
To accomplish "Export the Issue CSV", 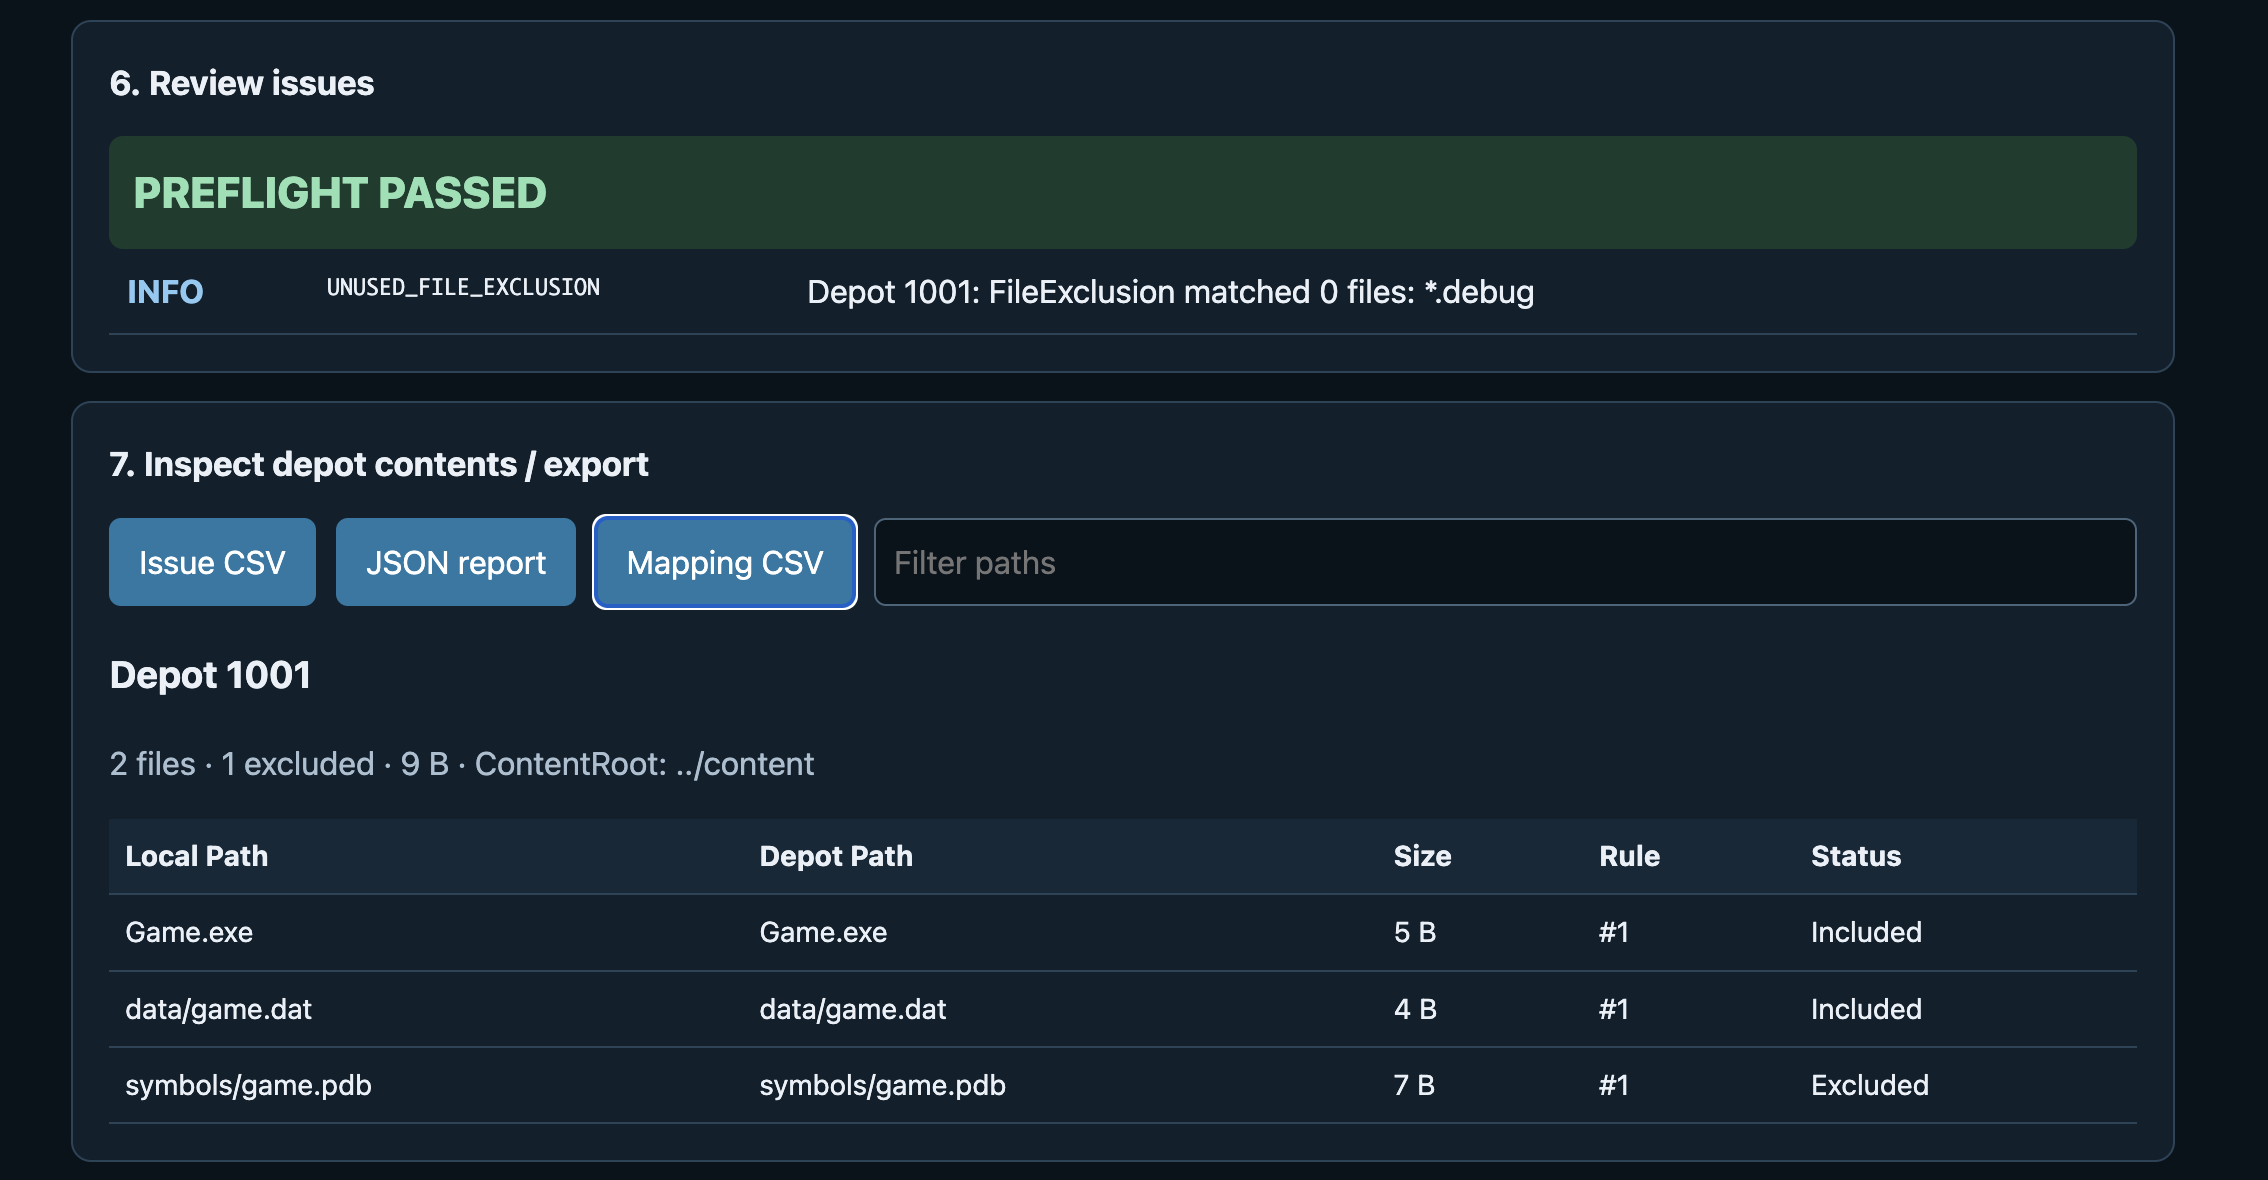I will click(212, 562).
